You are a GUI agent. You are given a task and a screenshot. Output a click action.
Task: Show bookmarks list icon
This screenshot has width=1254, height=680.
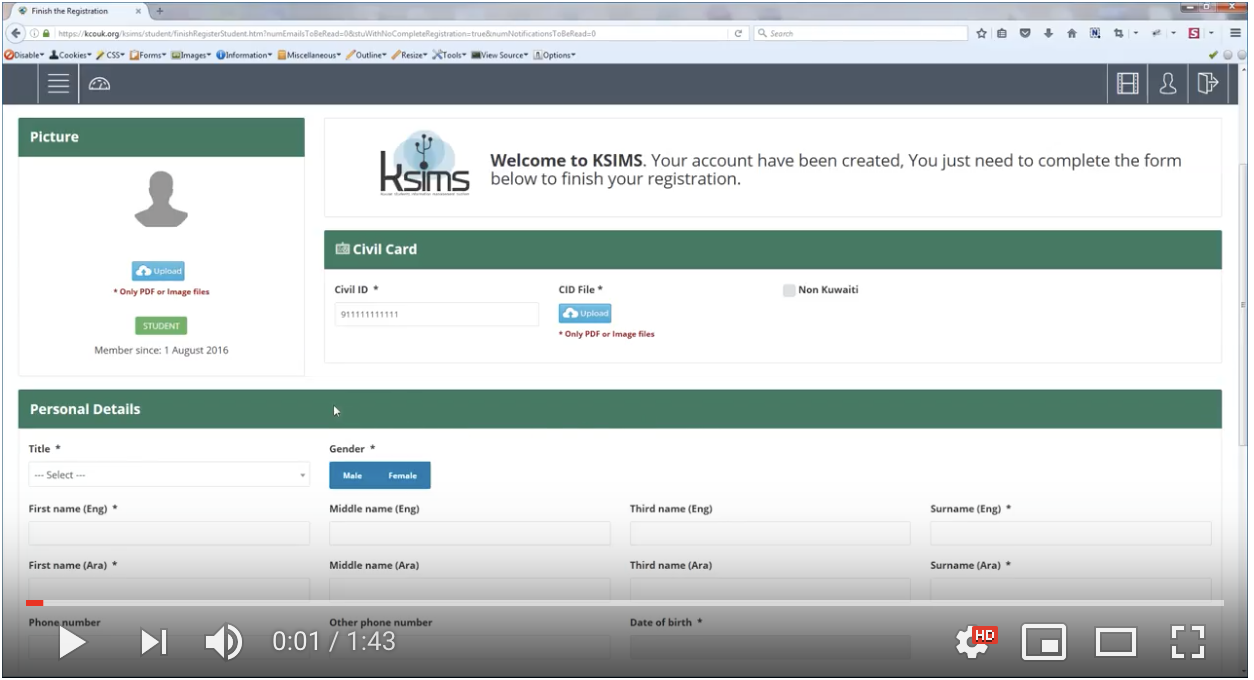coord(1002,33)
